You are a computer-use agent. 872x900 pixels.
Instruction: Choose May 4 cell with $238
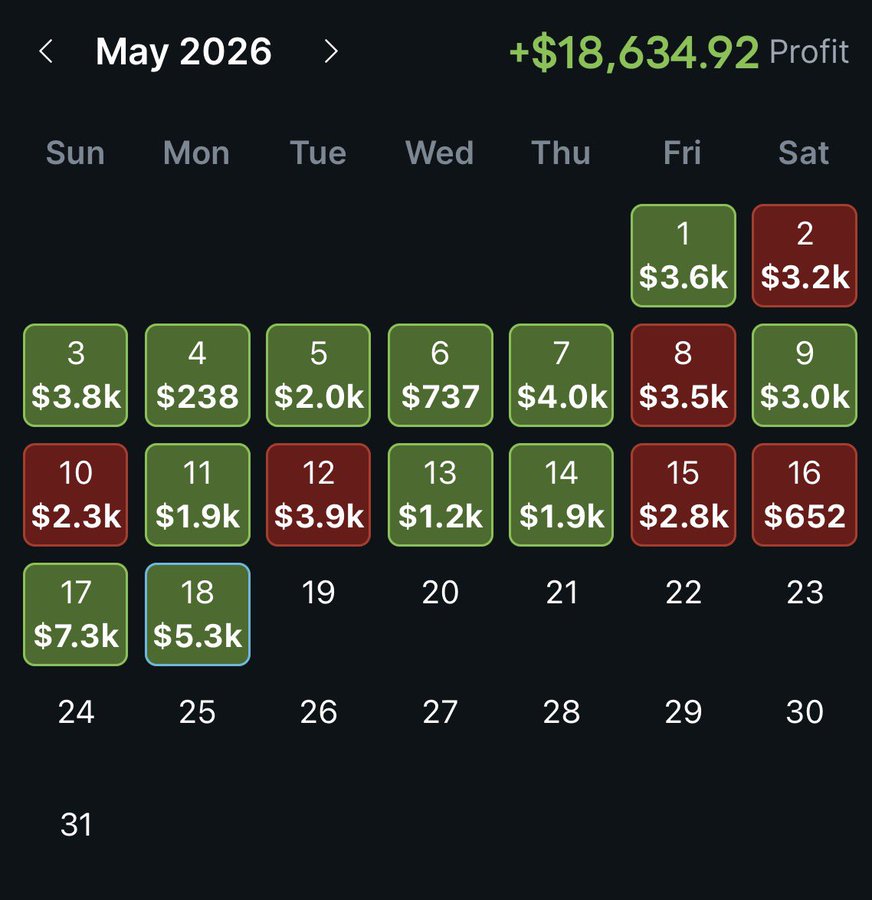point(197,375)
